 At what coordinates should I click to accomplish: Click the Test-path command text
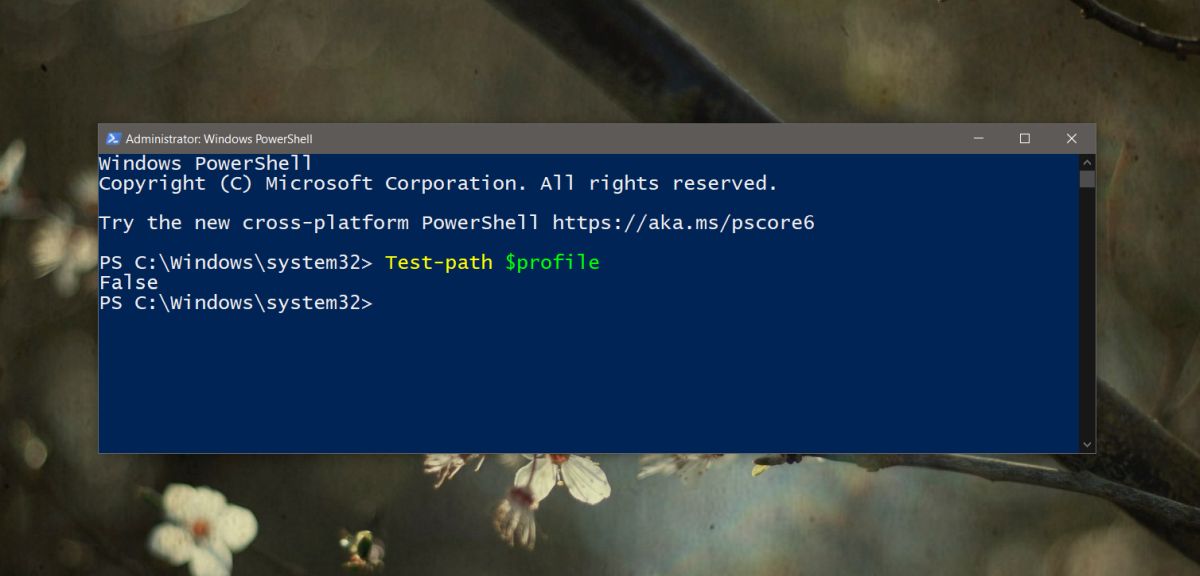coord(438,263)
